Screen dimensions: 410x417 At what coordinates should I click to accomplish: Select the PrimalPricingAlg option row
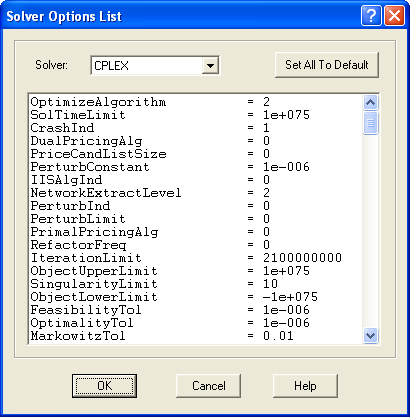tap(196, 232)
